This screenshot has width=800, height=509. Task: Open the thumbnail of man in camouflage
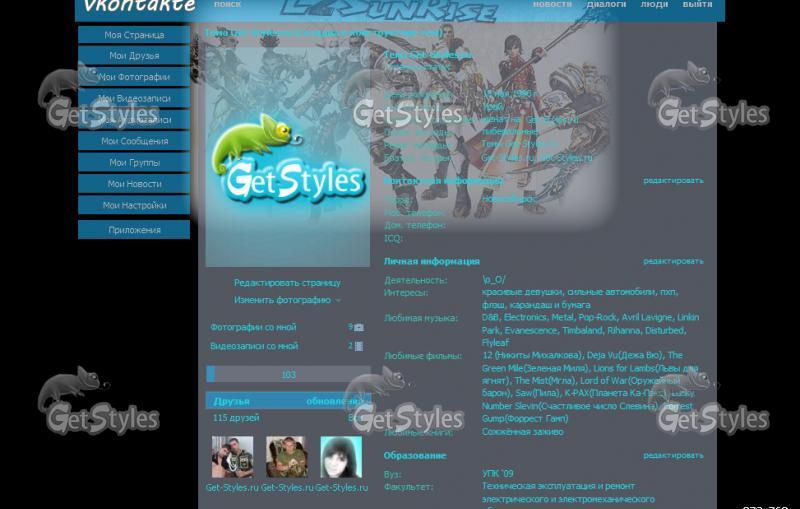[287, 456]
